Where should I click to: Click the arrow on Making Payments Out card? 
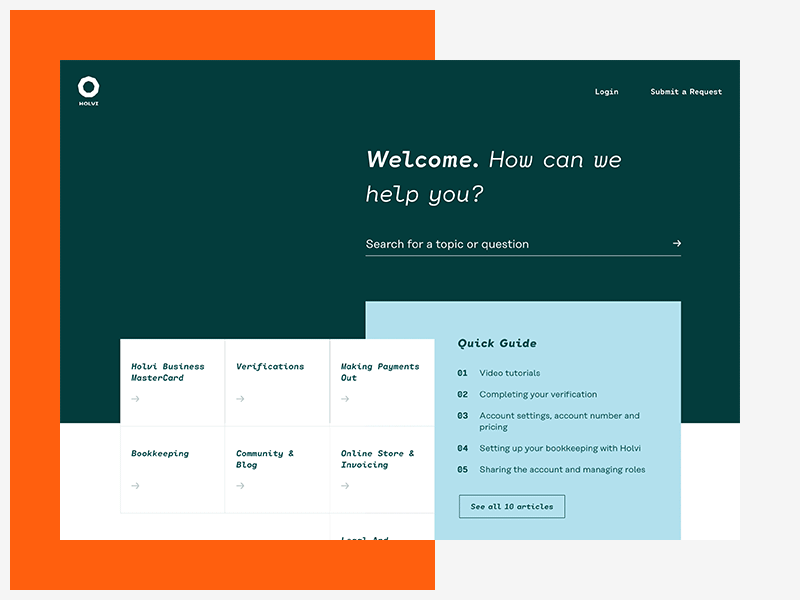344,399
